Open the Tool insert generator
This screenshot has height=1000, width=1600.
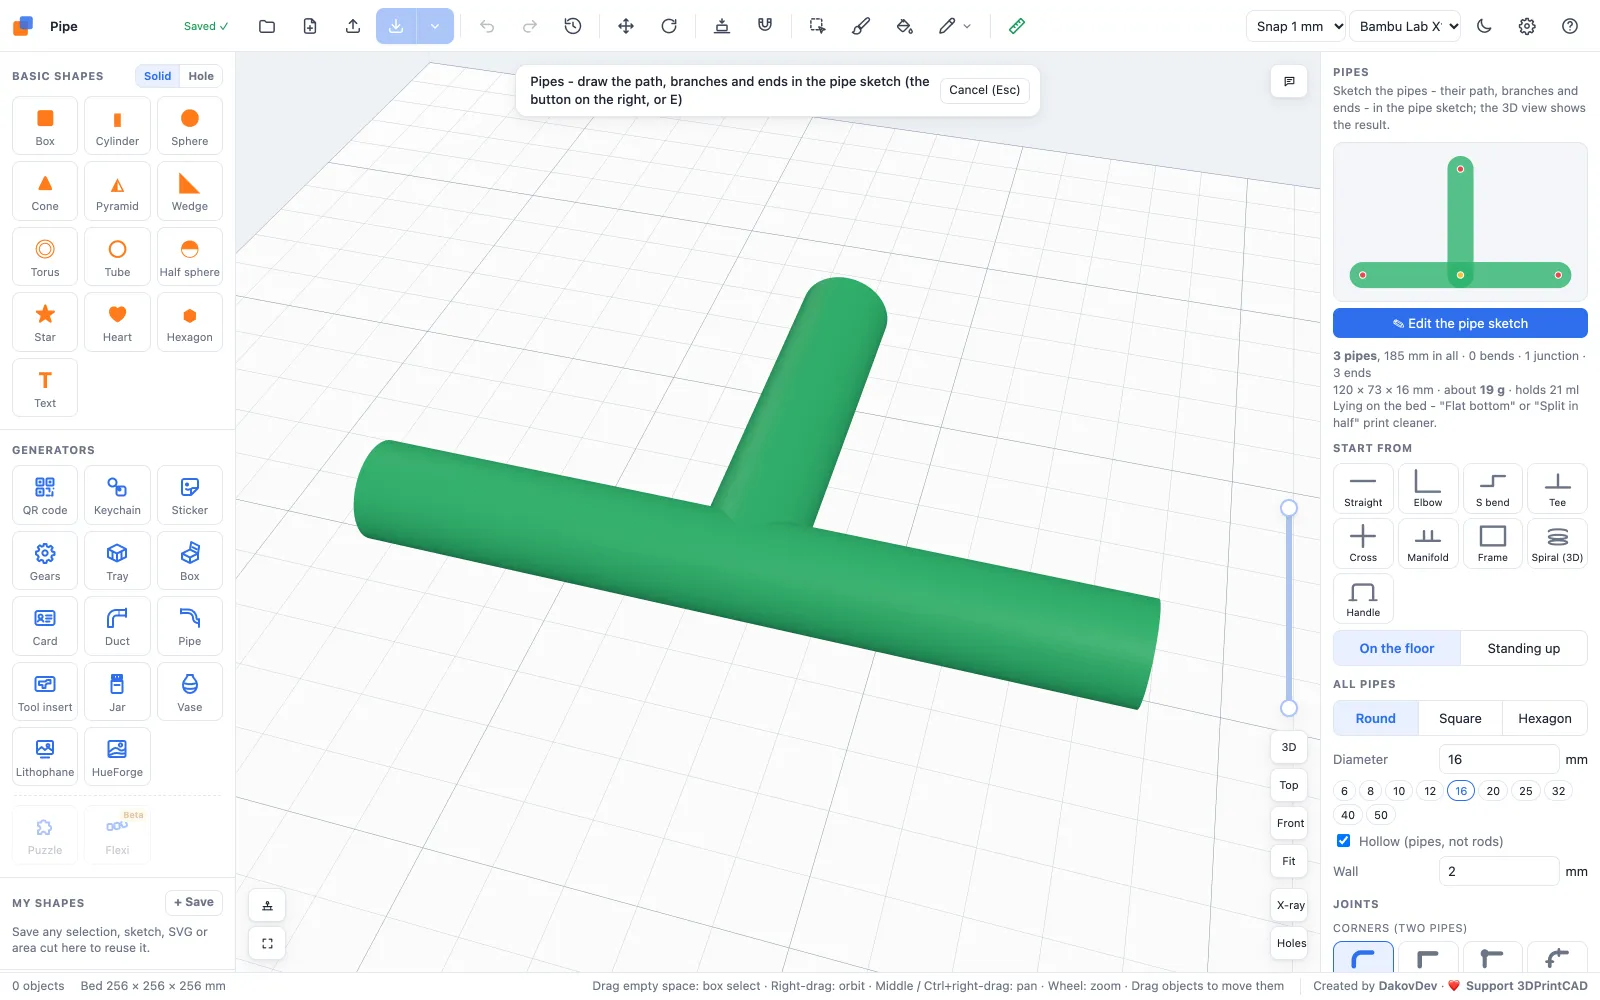point(45,691)
